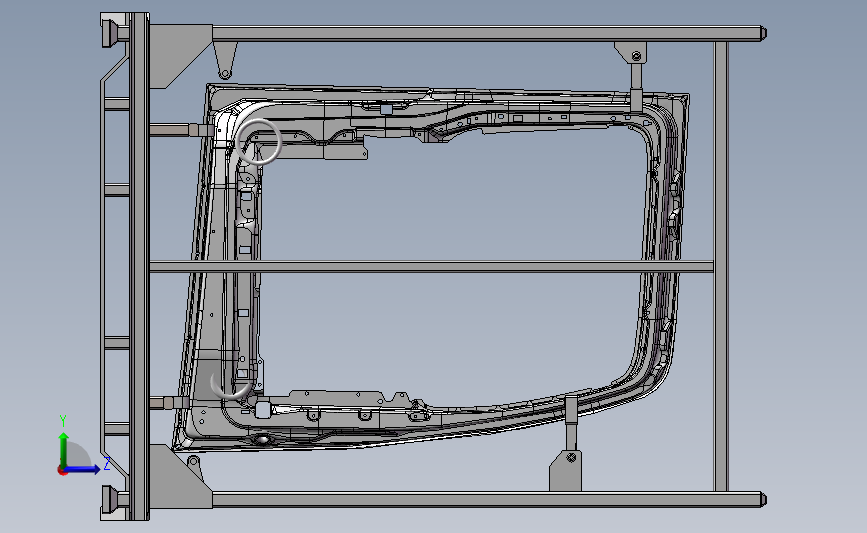The image size is (867, 533).
Task: Click the bolt on the bottom-right support bracket
Action: (x=572, y=457)
